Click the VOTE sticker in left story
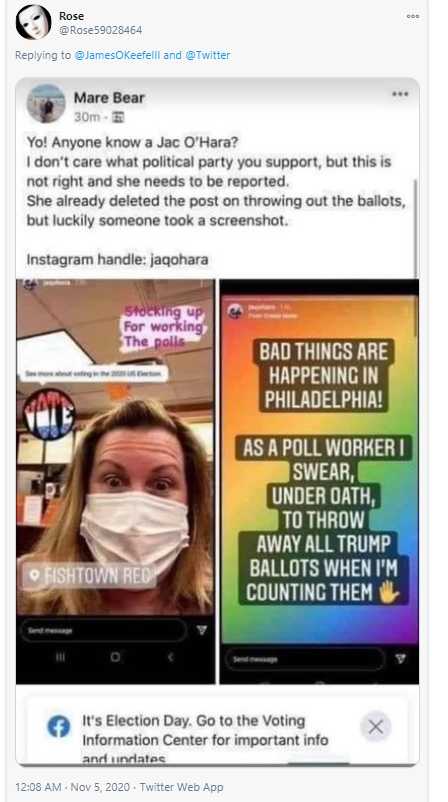Viewport: 448px width, 802px height. coord(49,414)
